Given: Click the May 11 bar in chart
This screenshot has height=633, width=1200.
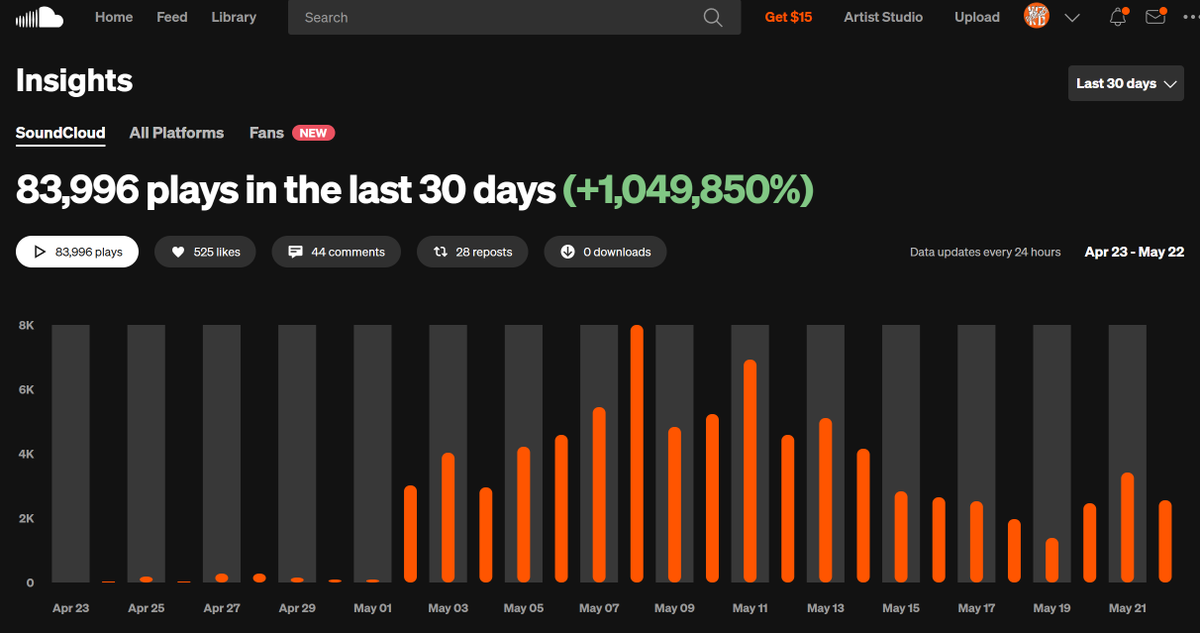Looking at the screenshot, I should 750,471.
